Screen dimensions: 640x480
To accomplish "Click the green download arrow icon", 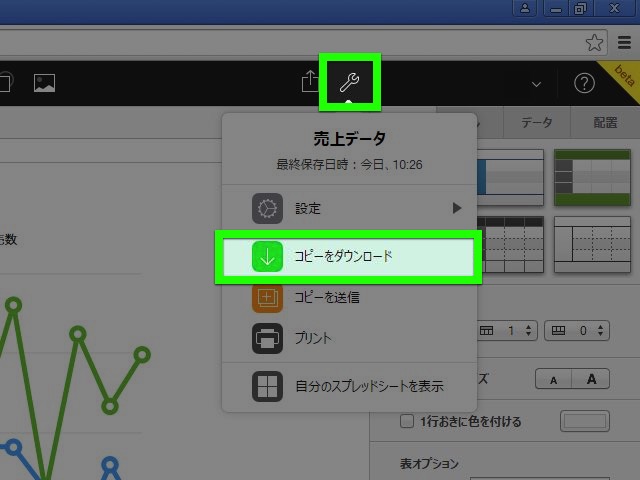I will click(267, 256).
